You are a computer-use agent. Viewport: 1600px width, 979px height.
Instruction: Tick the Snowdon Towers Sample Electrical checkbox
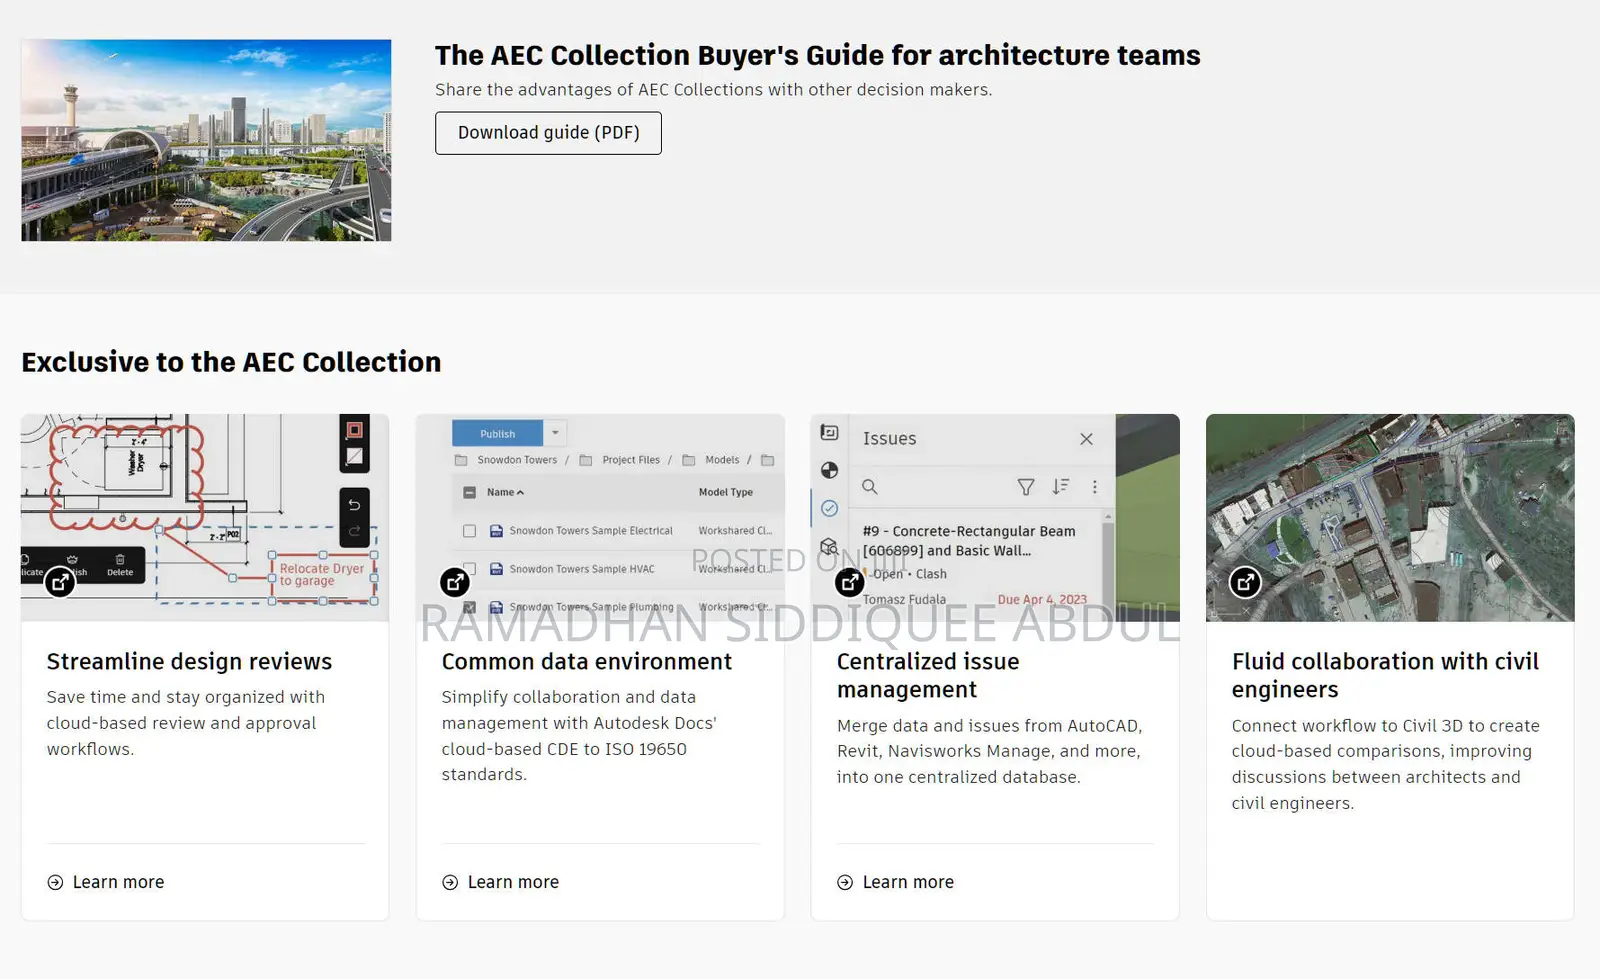point(469,531)
